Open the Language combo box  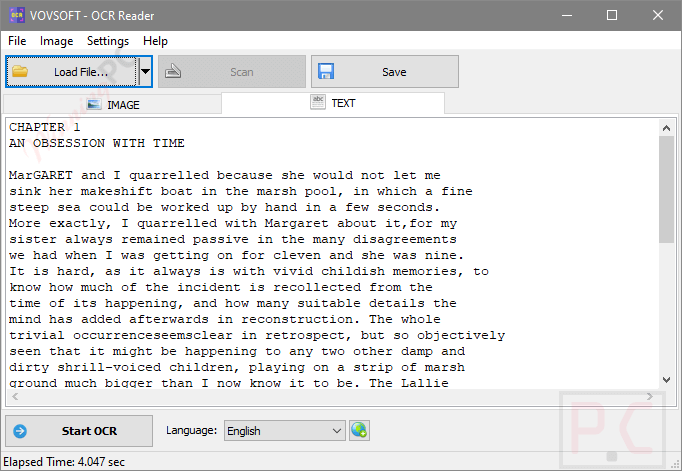(x=285, y=431)
